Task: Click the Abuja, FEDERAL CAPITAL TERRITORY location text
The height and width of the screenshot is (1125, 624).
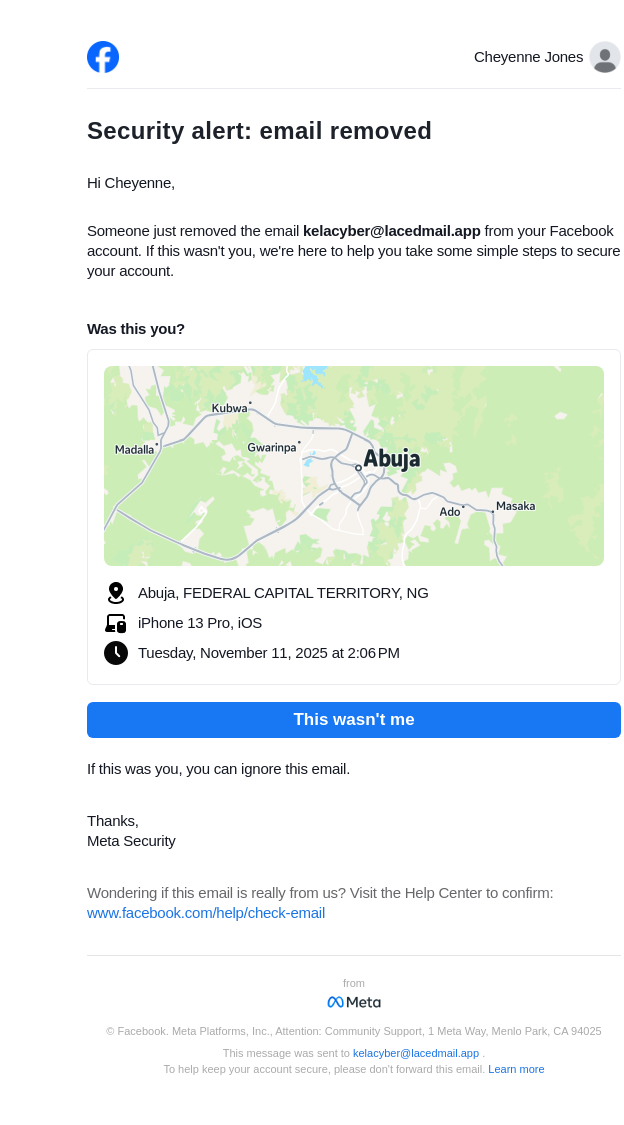Action: click(x=283, y=593)
